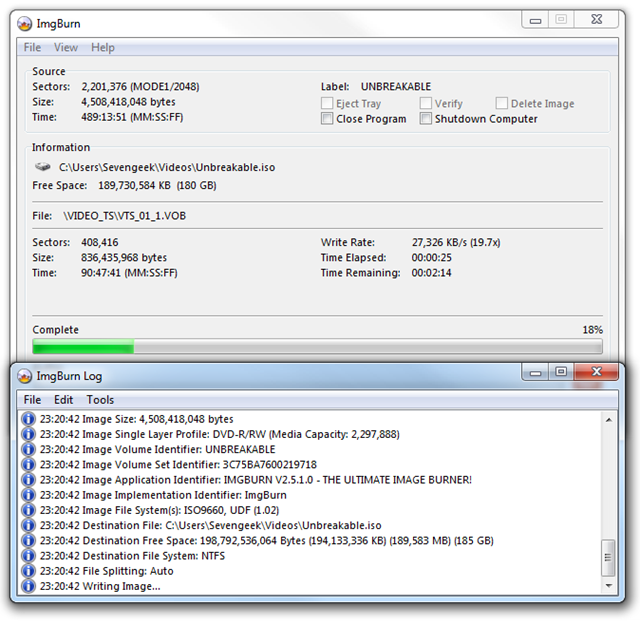
Task: Click the Time Elapsed value 00:00:25
Action: 431,258
